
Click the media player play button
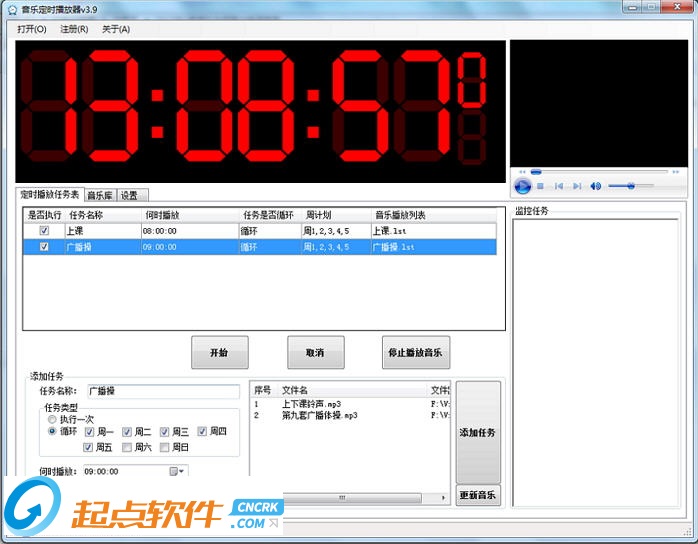[522, 186]
